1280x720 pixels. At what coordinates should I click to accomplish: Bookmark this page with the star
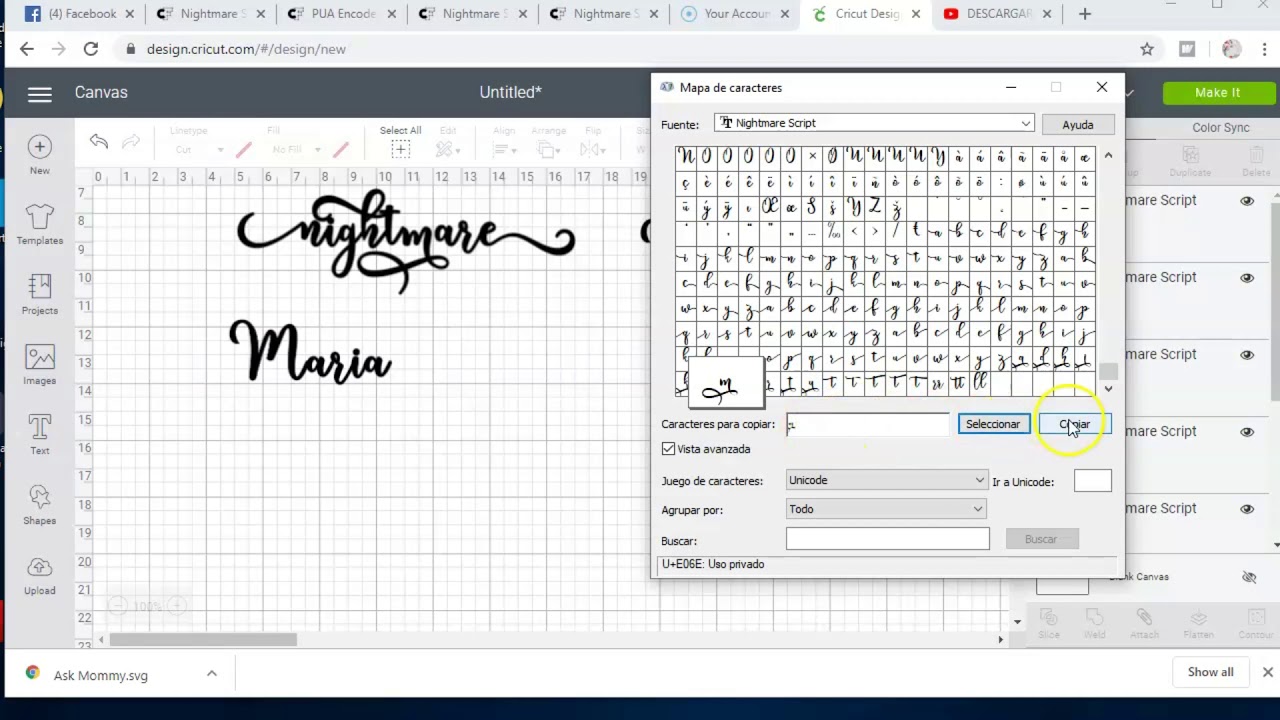[x=1147, y=49]
